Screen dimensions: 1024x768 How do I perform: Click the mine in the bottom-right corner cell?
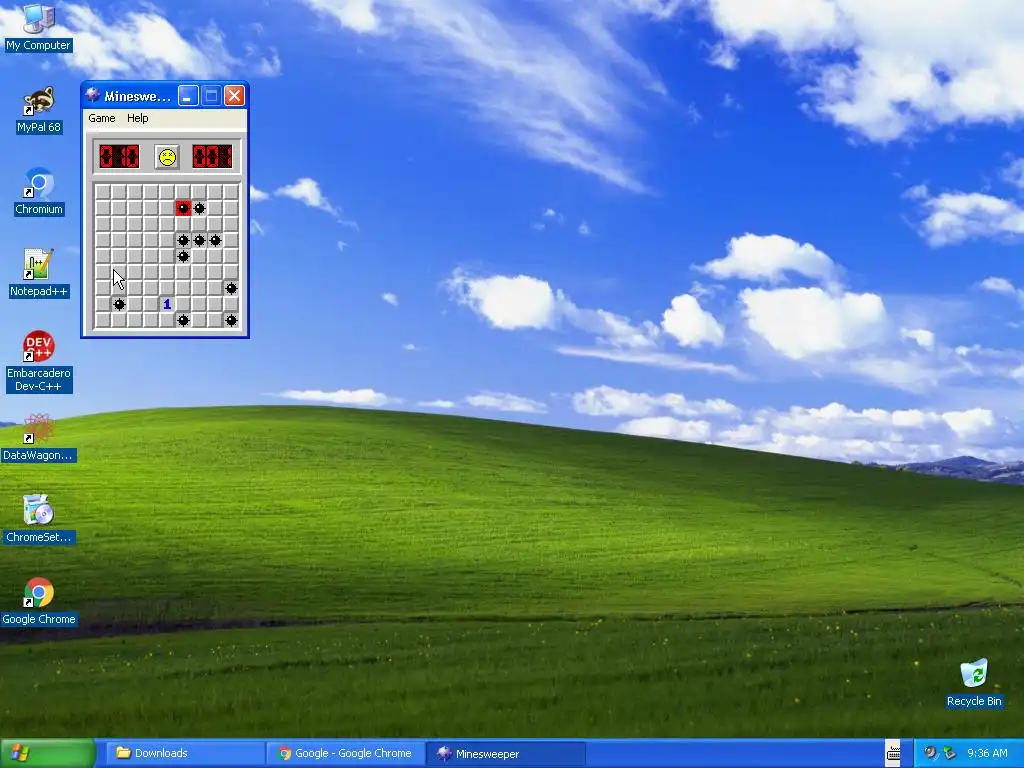[x=231, y=320]
